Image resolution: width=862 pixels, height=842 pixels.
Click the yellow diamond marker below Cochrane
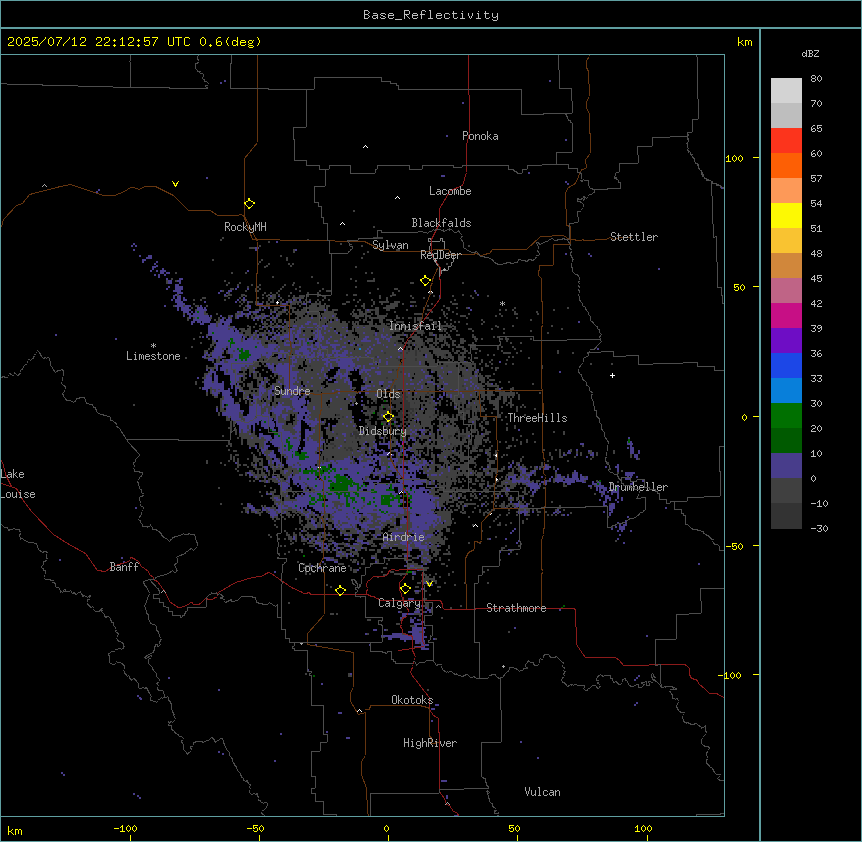(x=340, y=590)
